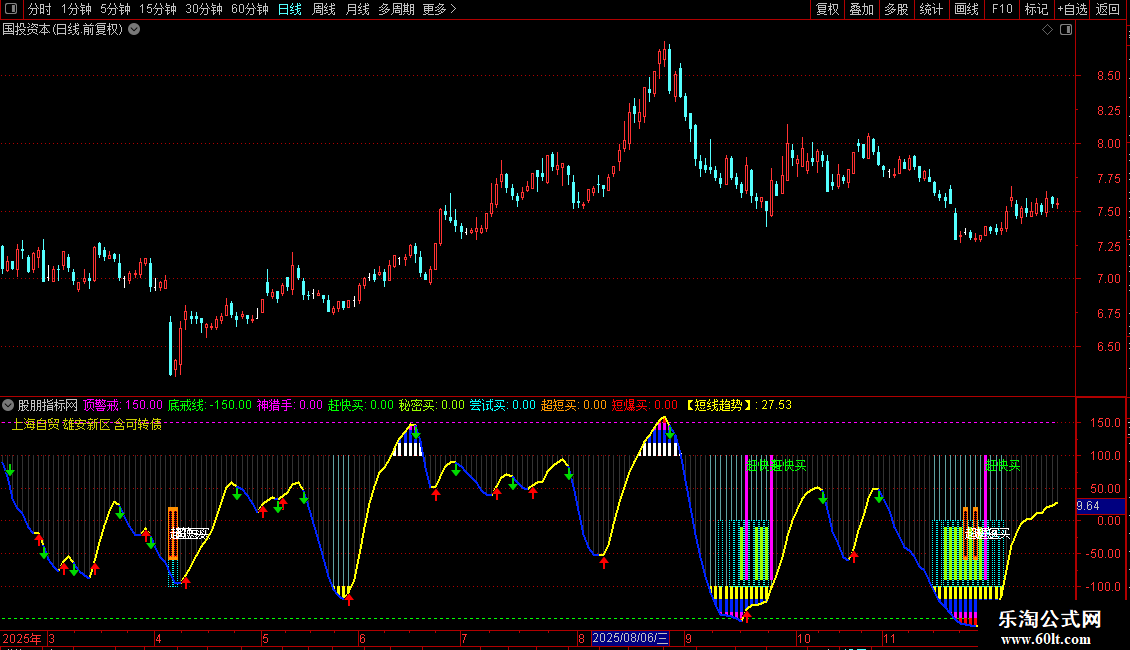The width and height of the screenshot is (1130, 650).
Task: Open the 多周期 multi-period view
Action: [396, 10]
